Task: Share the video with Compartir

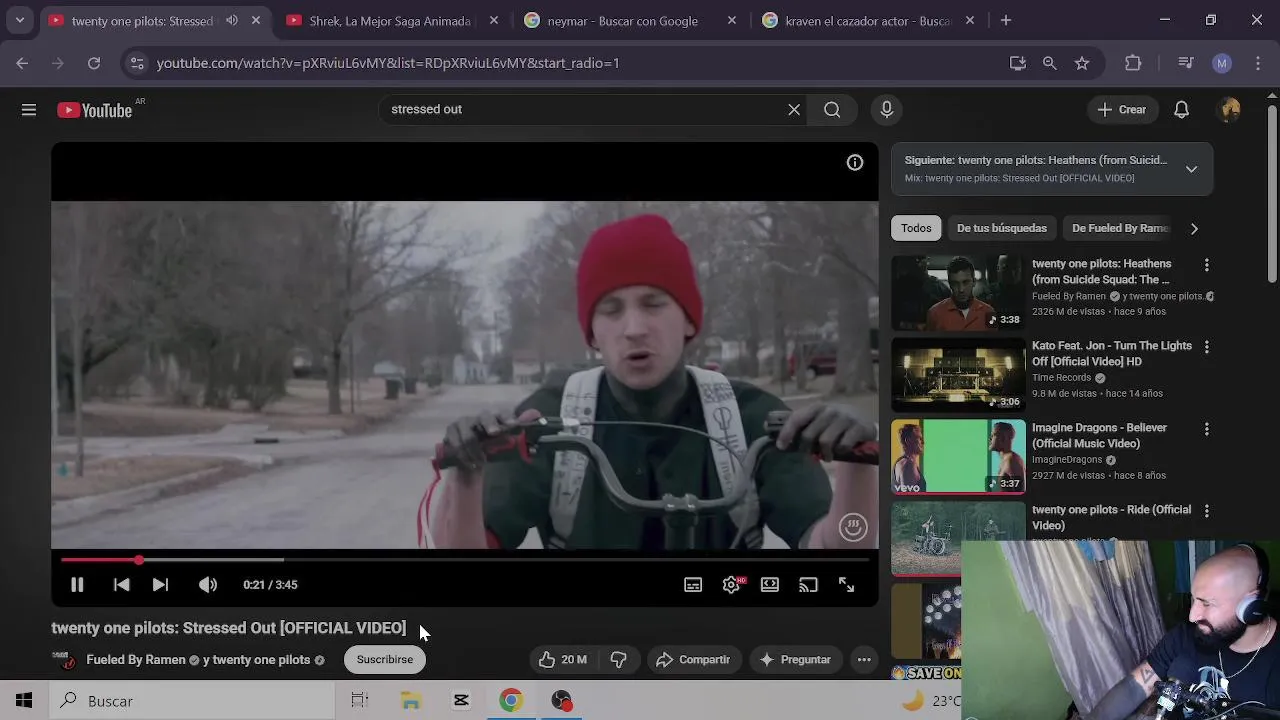Action: coord(693,660)
